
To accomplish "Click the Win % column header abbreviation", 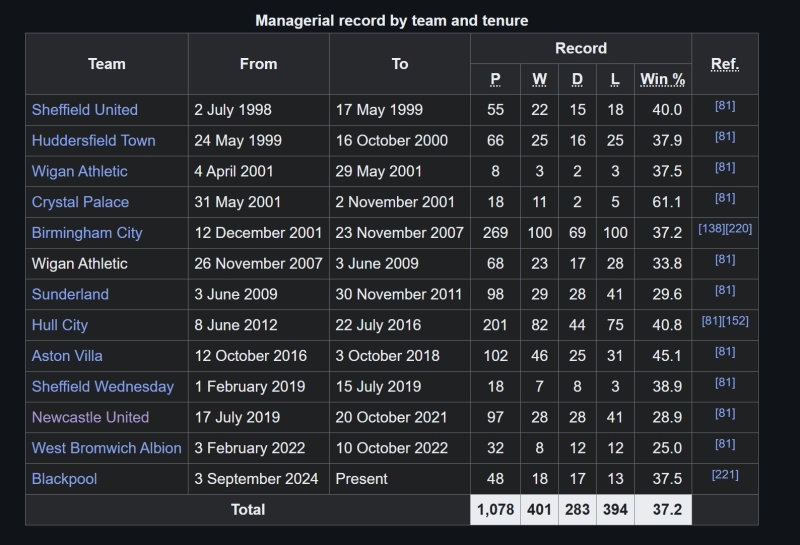I will [x=662, y=79].
